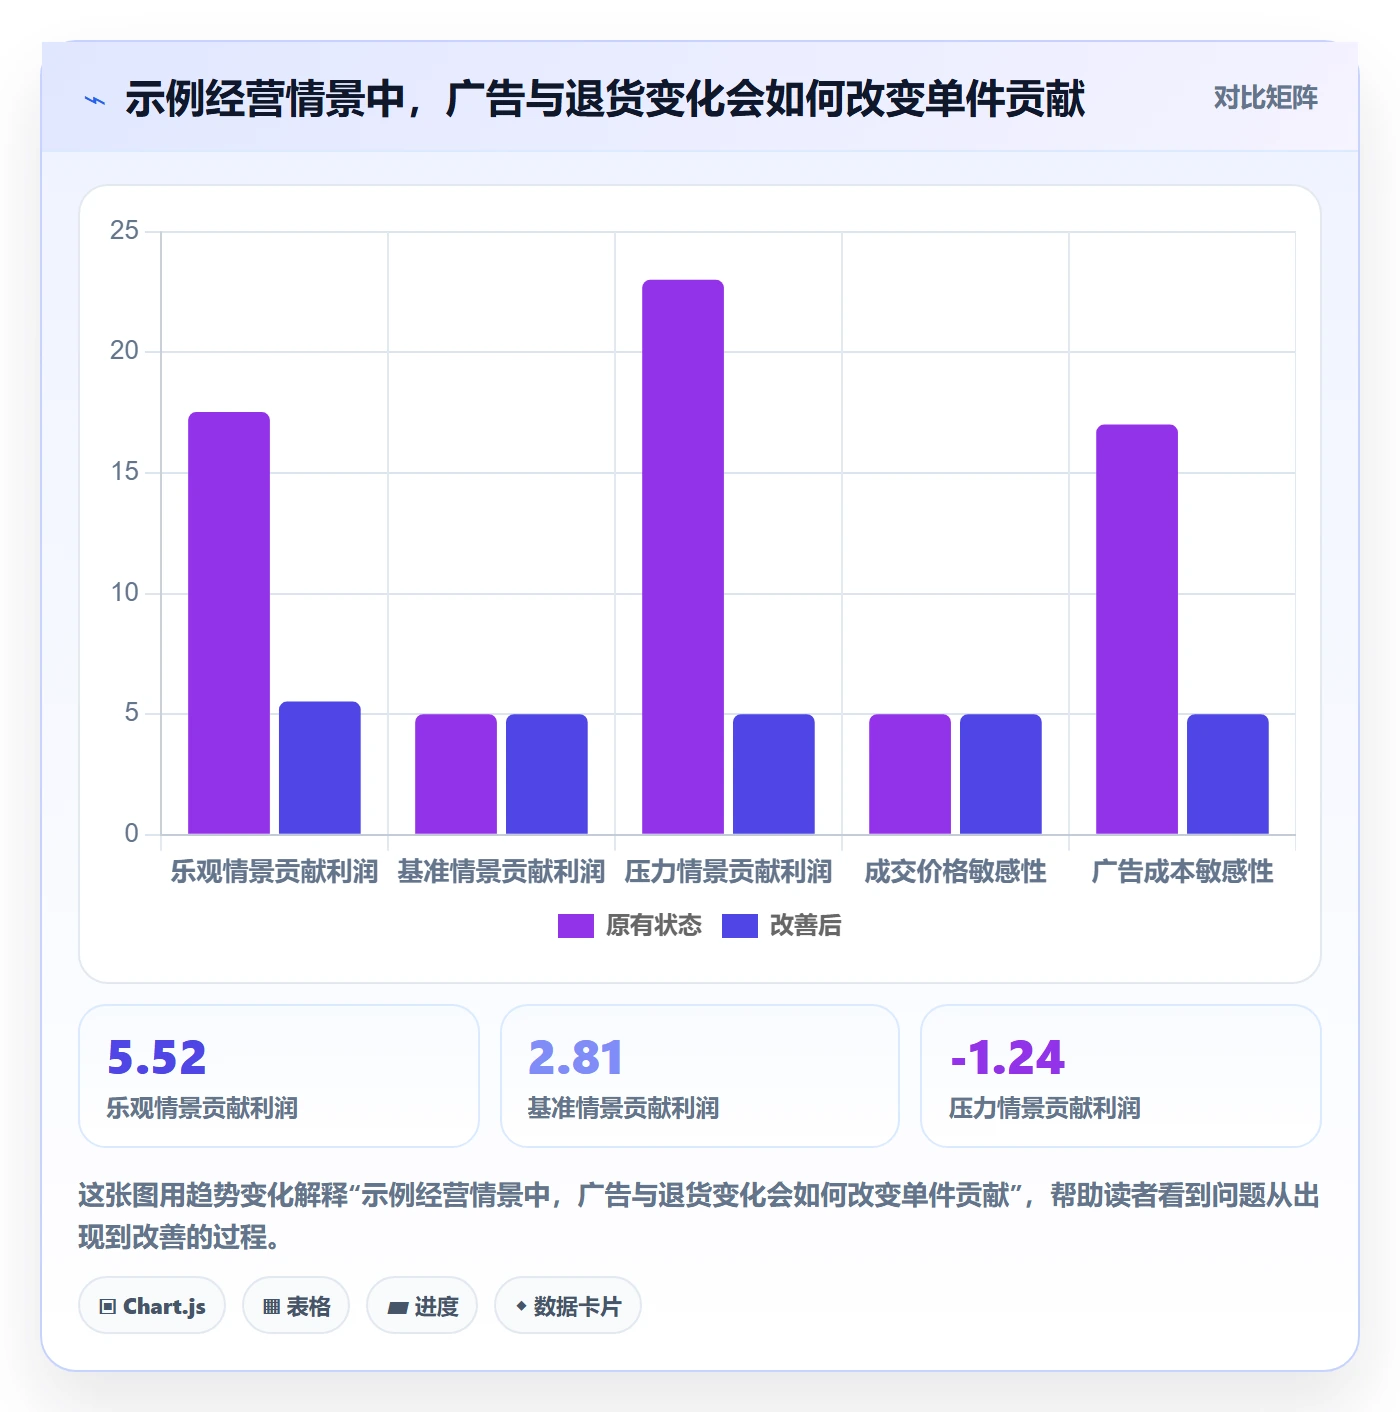Click the x-axis label 乐观情景贡献利润
The height and width of the screenshot is (1412, 1400).
(x=274, y=872)
